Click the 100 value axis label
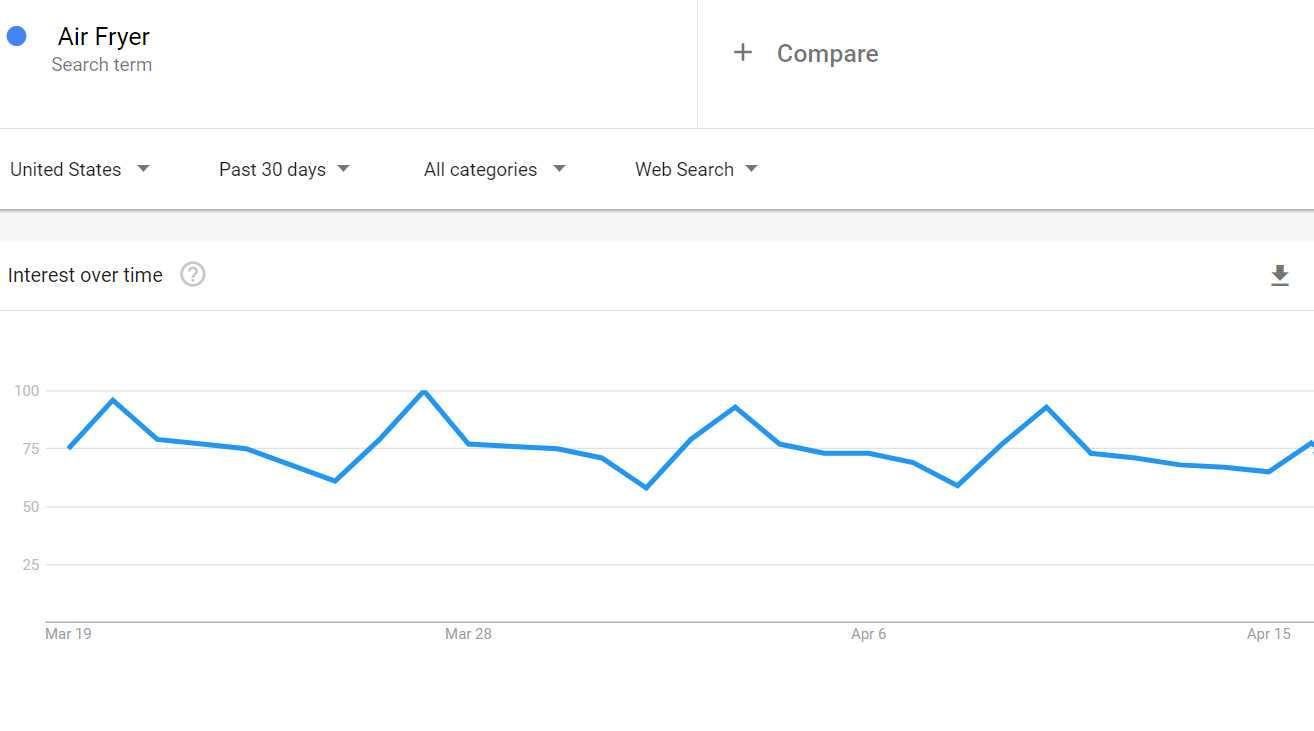The height and width of the screenshot is (731, 1314). point(26,391)
